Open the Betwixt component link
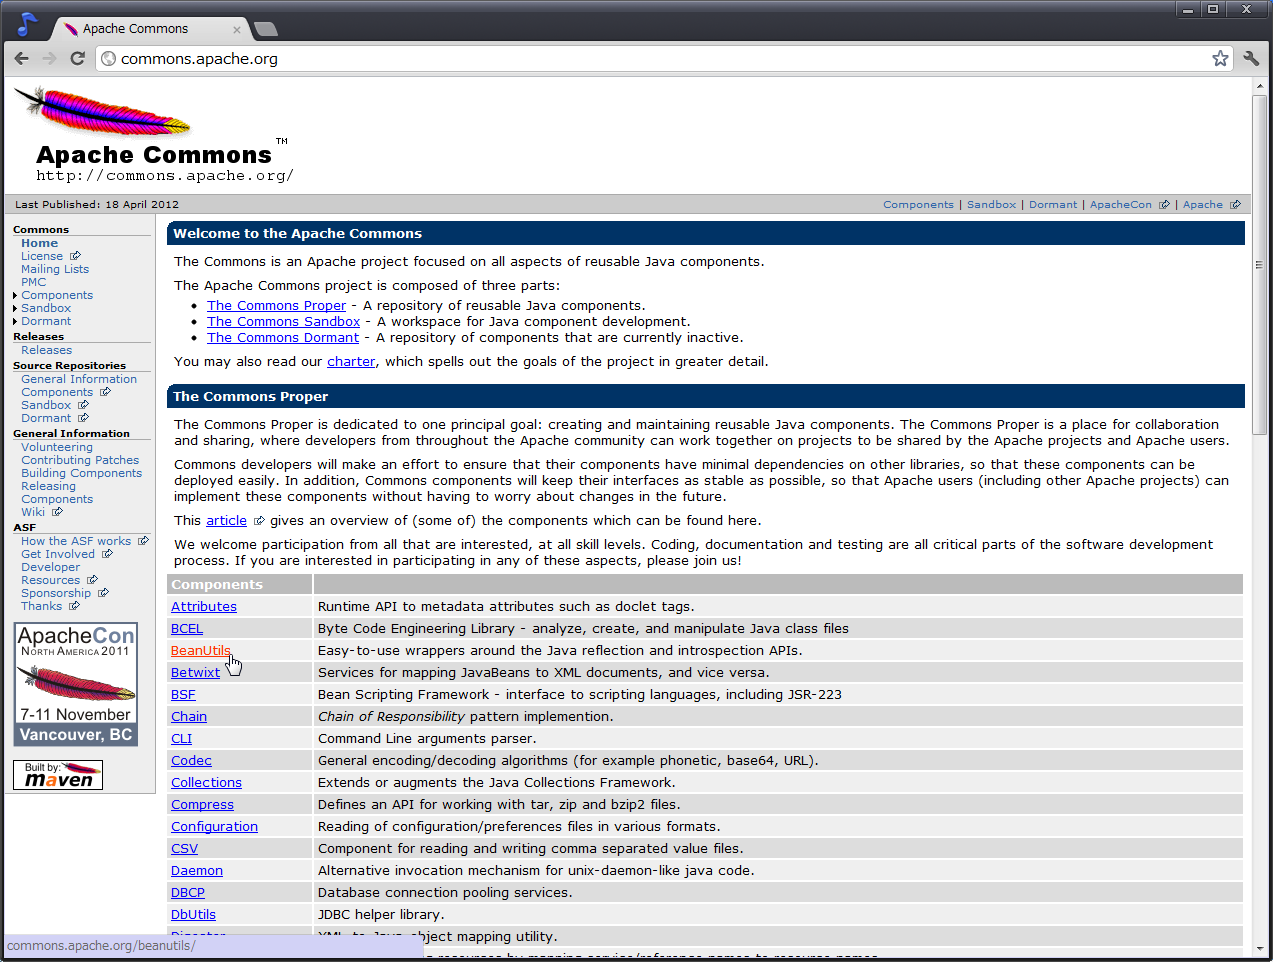The height and width of the screenshot is (962, 1273). pos(195,673)
